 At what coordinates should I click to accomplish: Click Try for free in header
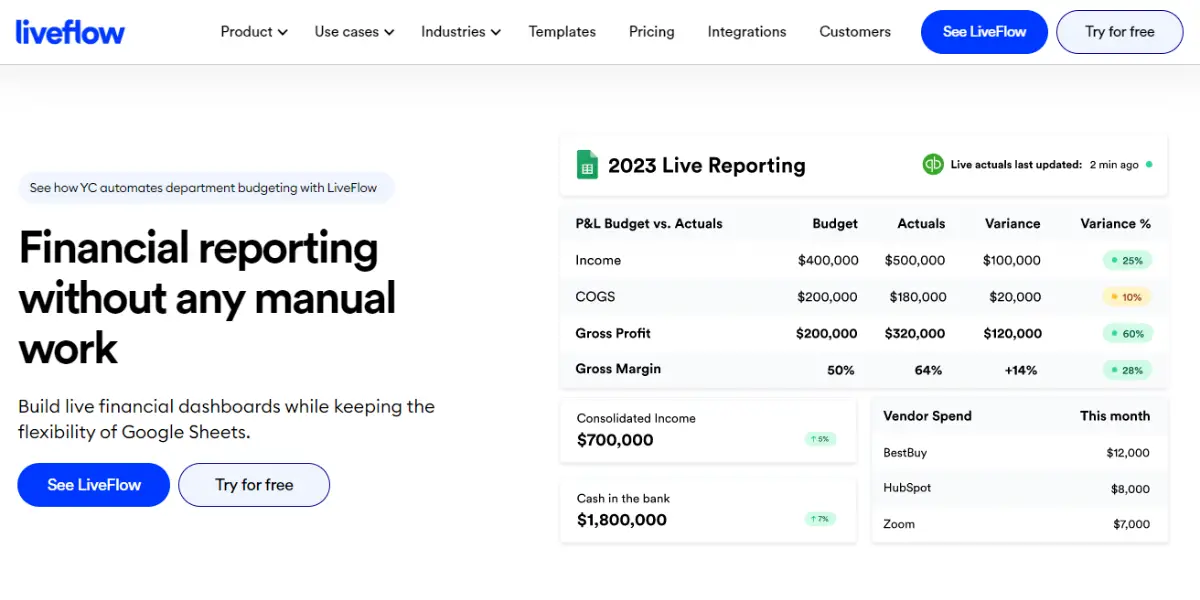1120,32
